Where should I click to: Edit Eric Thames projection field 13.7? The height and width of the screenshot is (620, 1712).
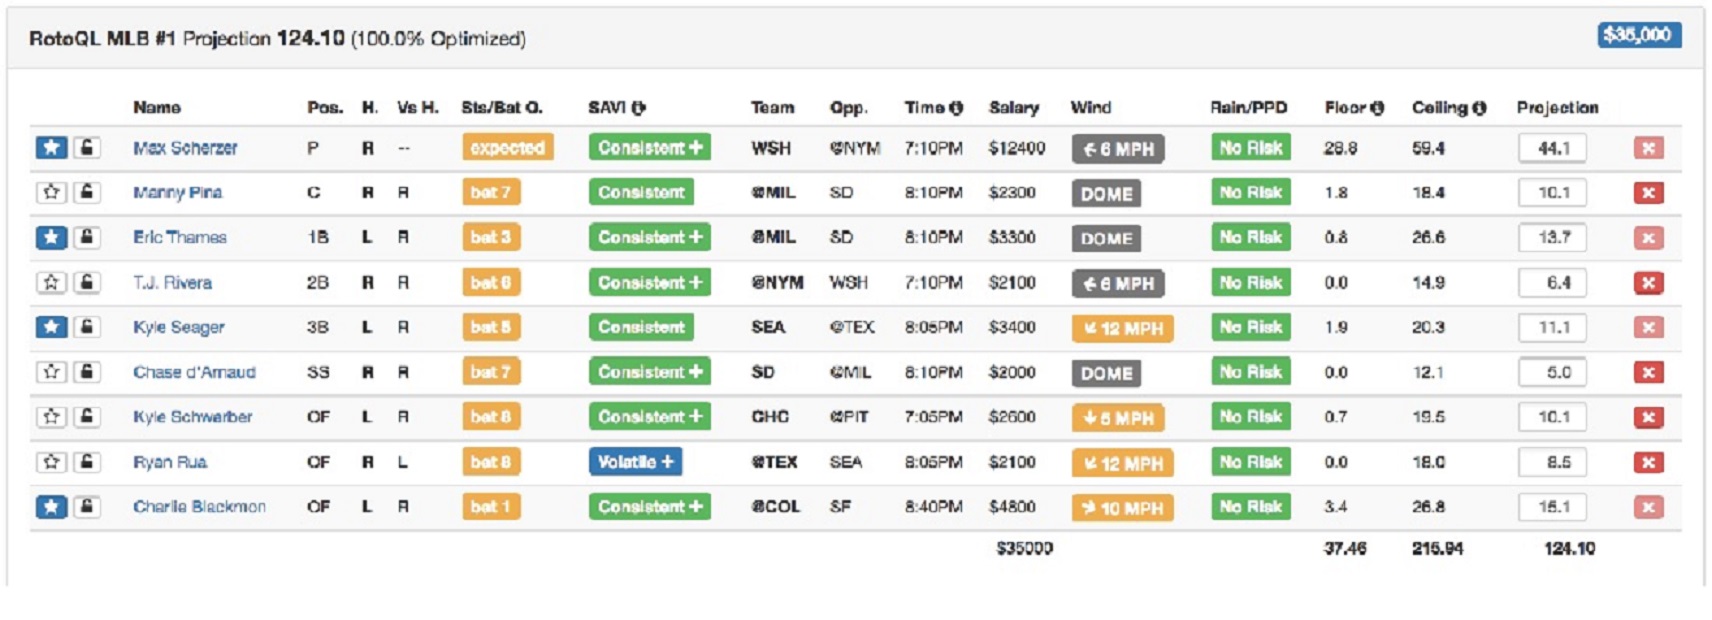[x=1552, y=238]
